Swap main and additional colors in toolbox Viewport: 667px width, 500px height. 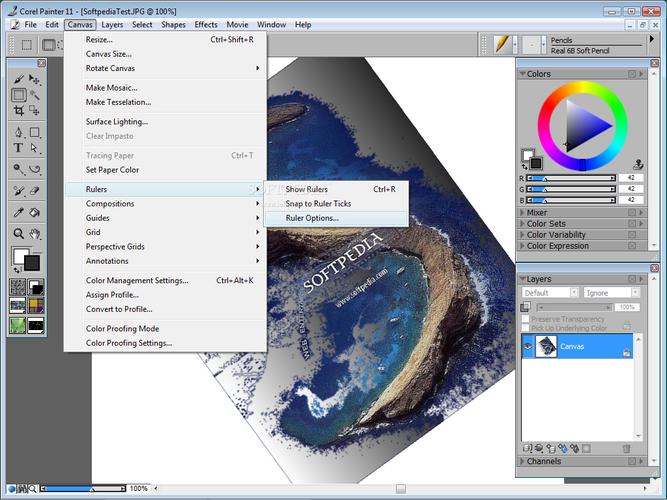[16, 270]
